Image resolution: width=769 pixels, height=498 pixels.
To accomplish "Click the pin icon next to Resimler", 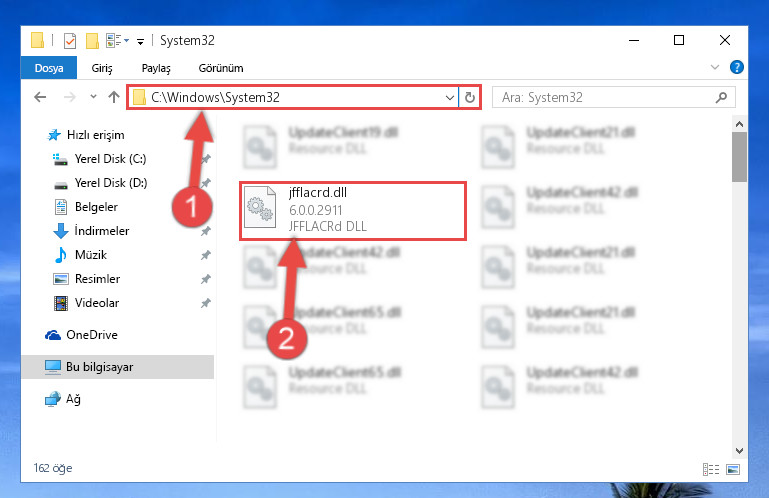I will pyautogui.click(x=205, y=279).
